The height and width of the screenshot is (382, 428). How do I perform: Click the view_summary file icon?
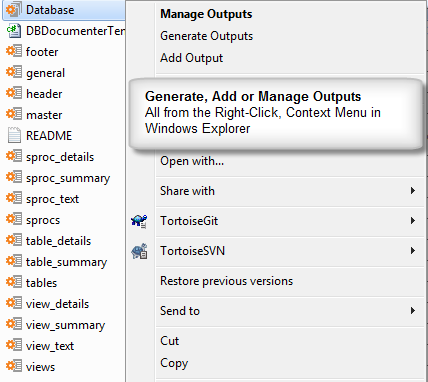coord(14,325)
